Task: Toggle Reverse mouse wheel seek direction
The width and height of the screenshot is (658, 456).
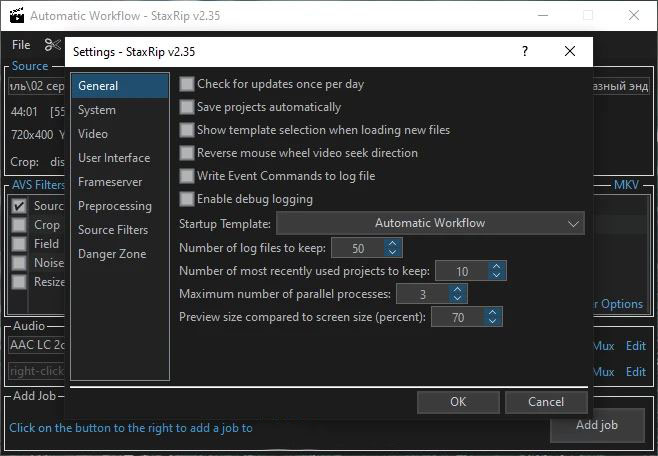Action: 187,153
